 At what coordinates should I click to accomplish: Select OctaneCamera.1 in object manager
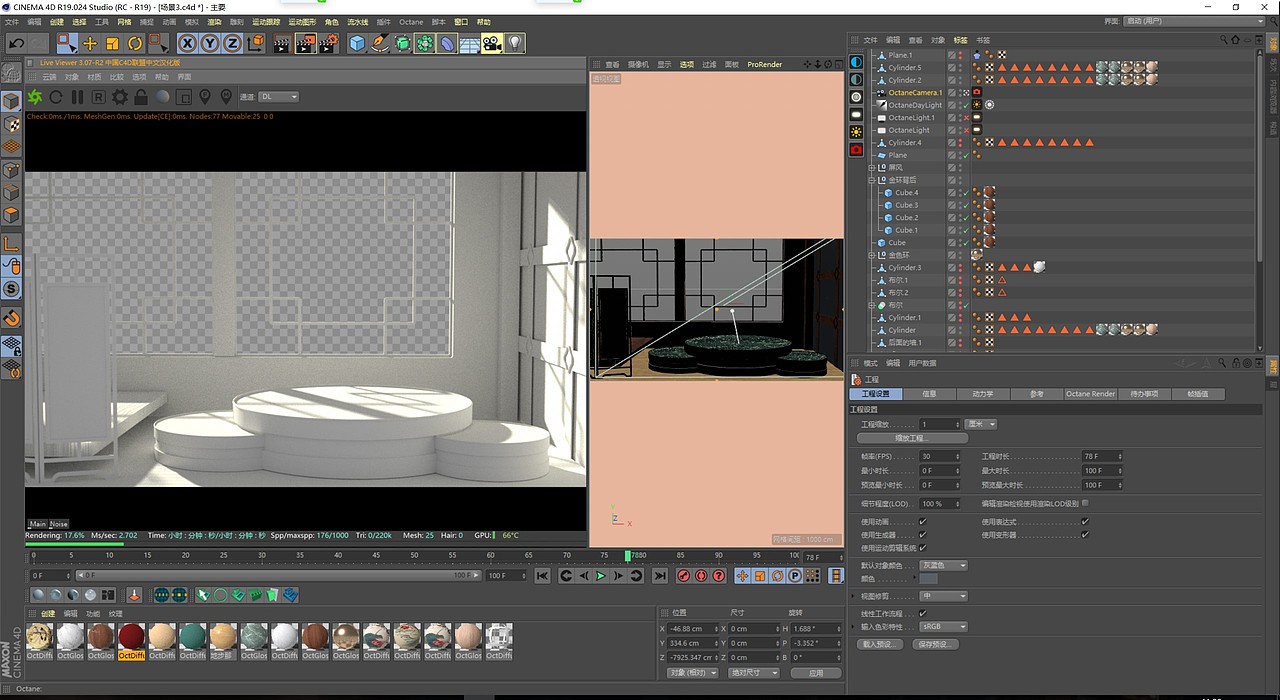pos(915,93)
